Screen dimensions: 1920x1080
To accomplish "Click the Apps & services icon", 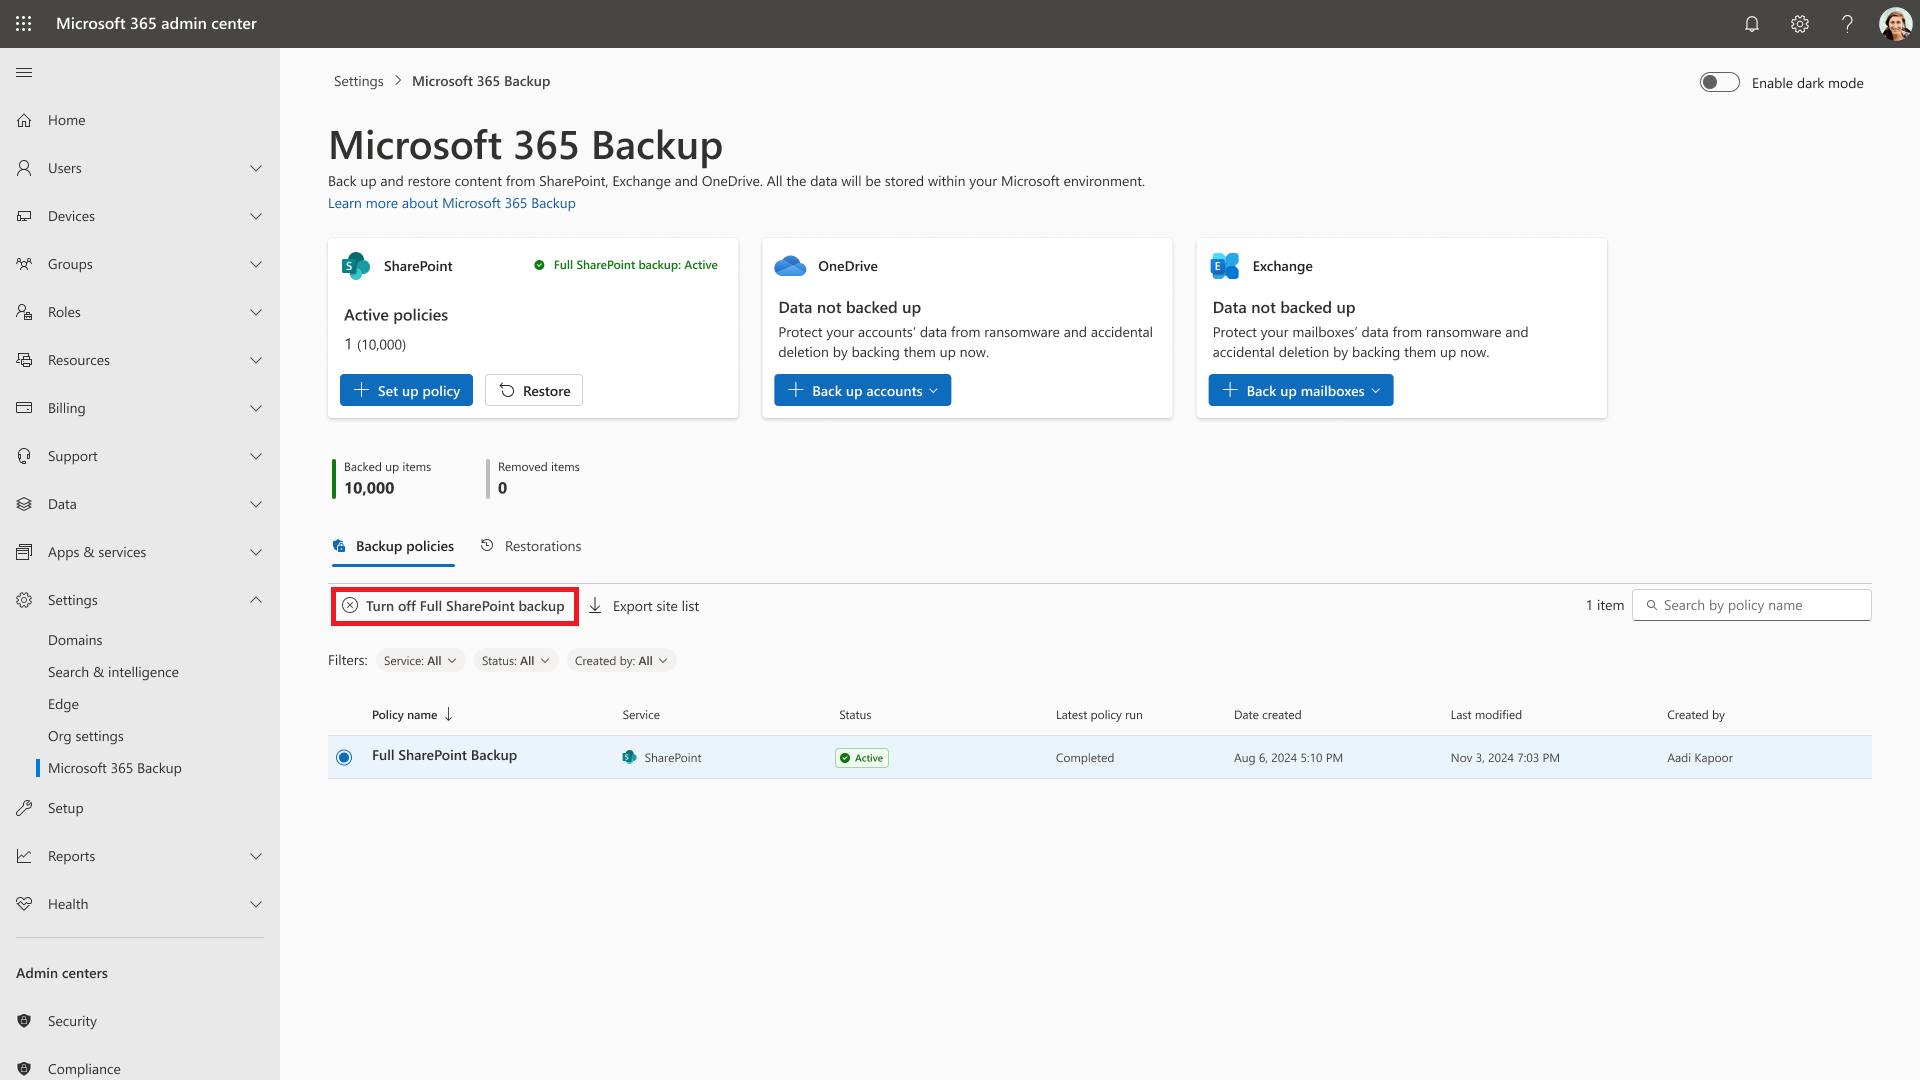I will (24, 552).
